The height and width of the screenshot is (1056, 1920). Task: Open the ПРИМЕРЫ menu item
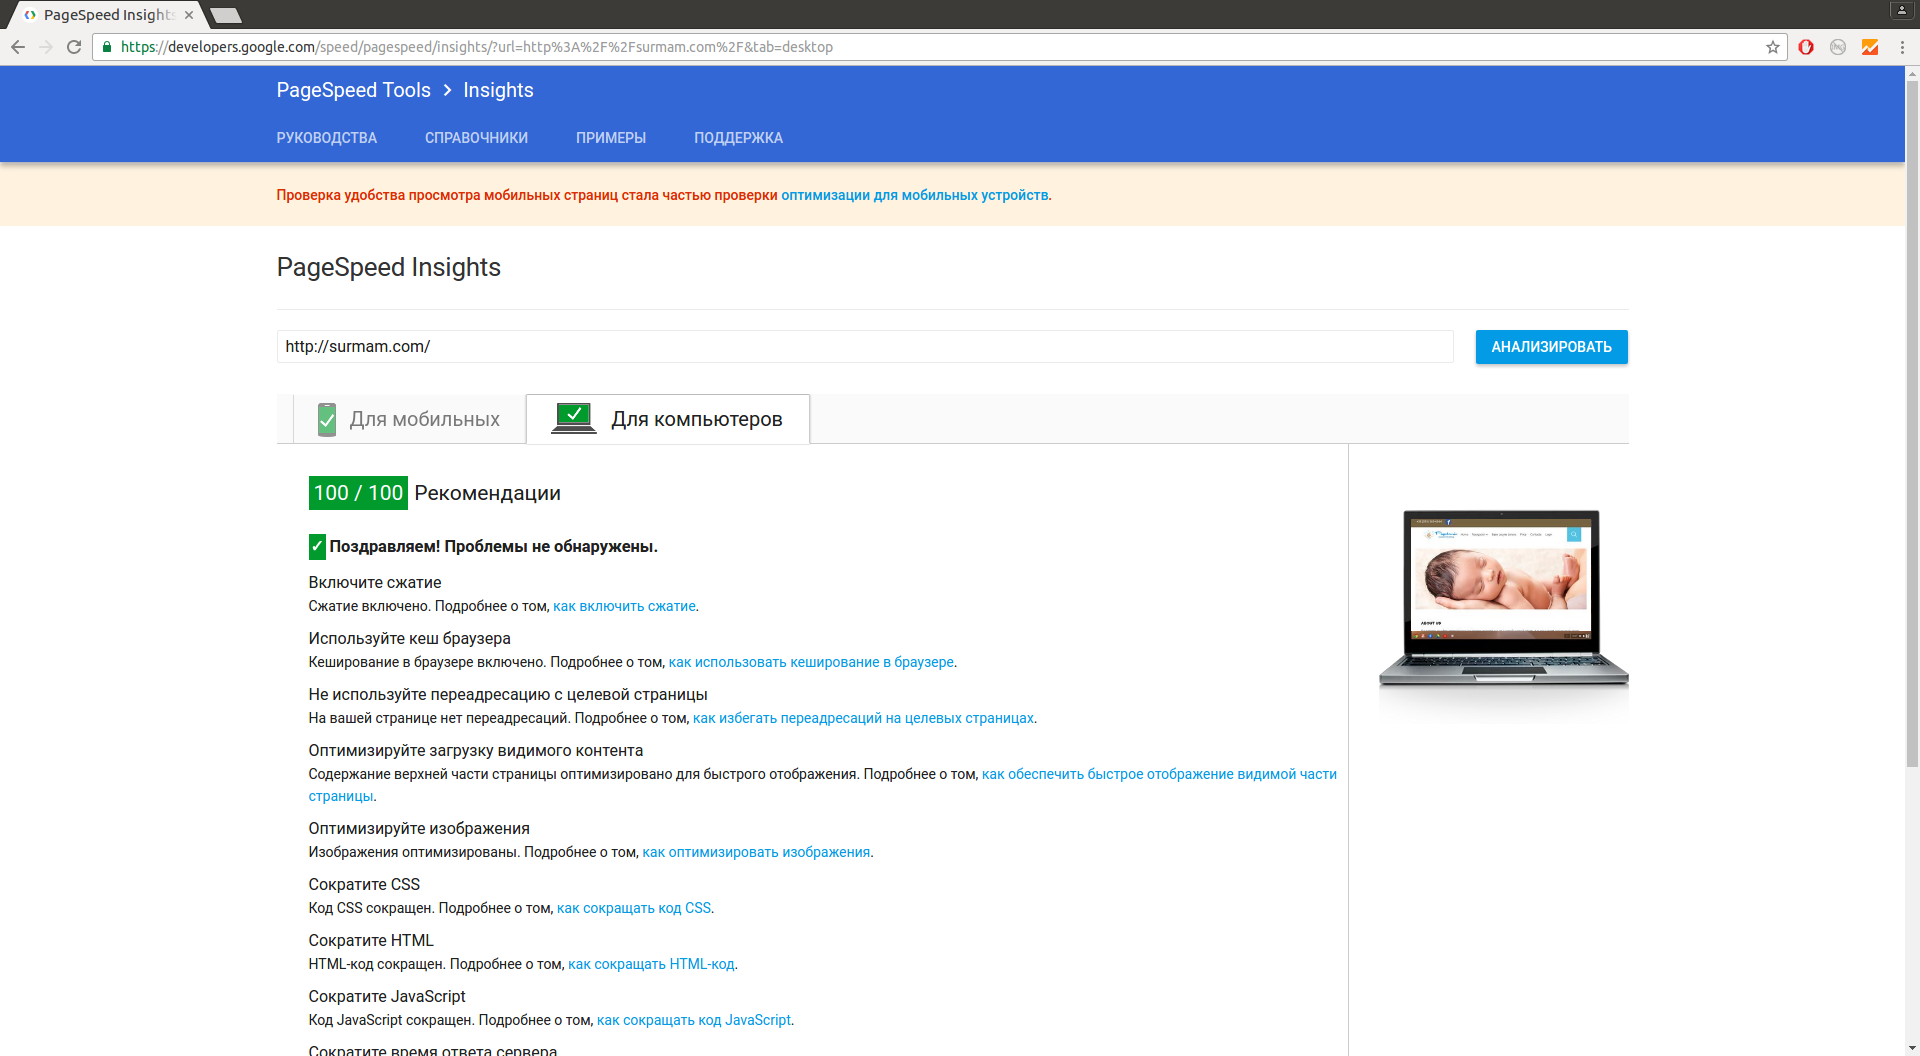[x=611, y=138]
